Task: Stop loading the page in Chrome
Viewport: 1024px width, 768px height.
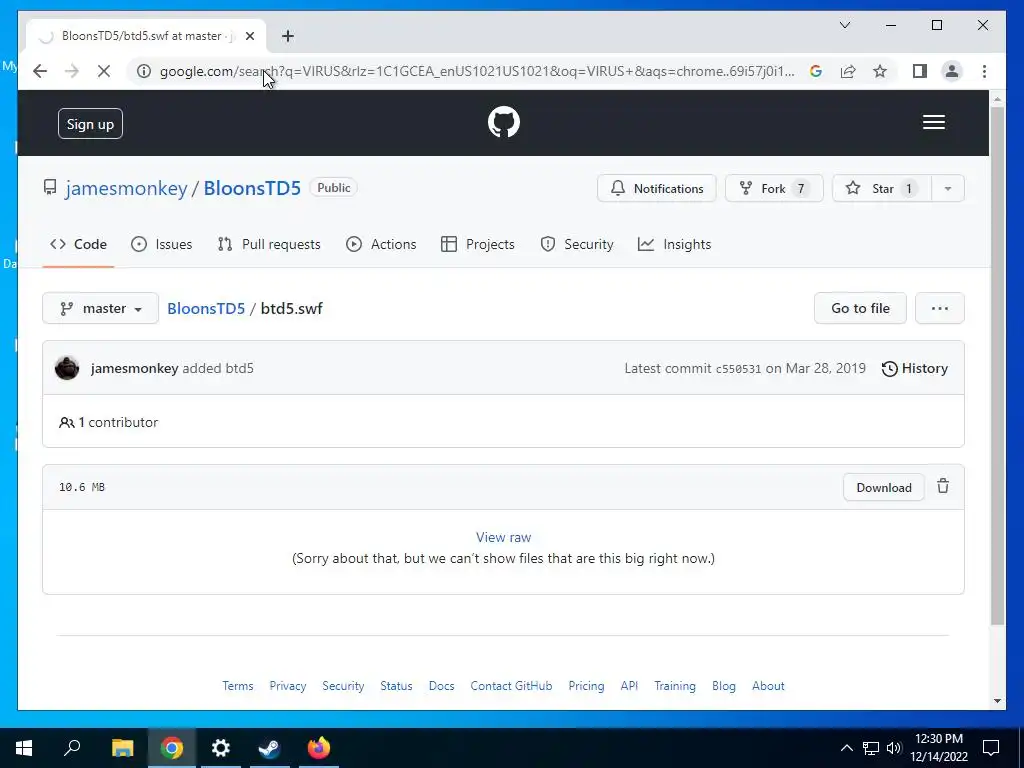Action: (x=104, y=71)
